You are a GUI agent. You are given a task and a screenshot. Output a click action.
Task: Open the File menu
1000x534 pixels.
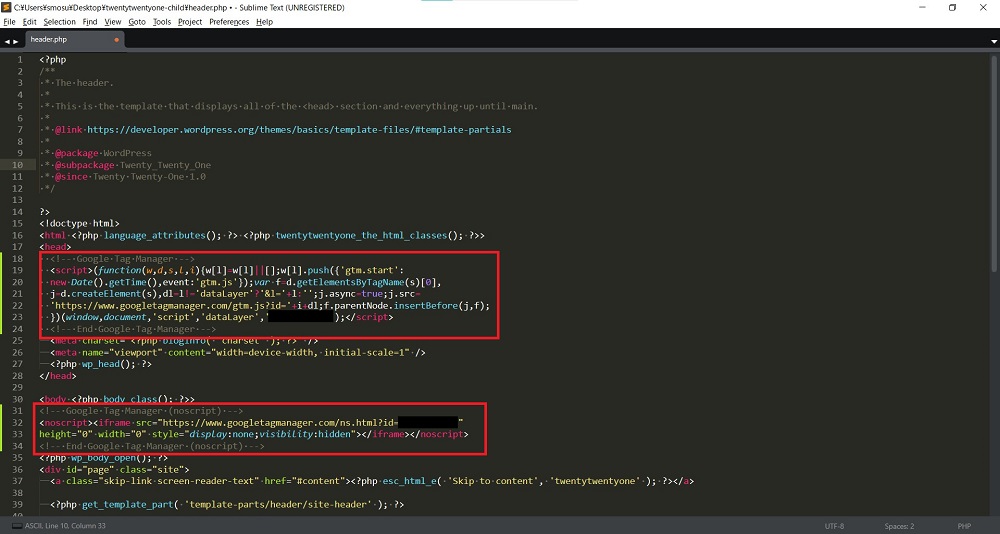pyautogui.click(x=9, y=22)
